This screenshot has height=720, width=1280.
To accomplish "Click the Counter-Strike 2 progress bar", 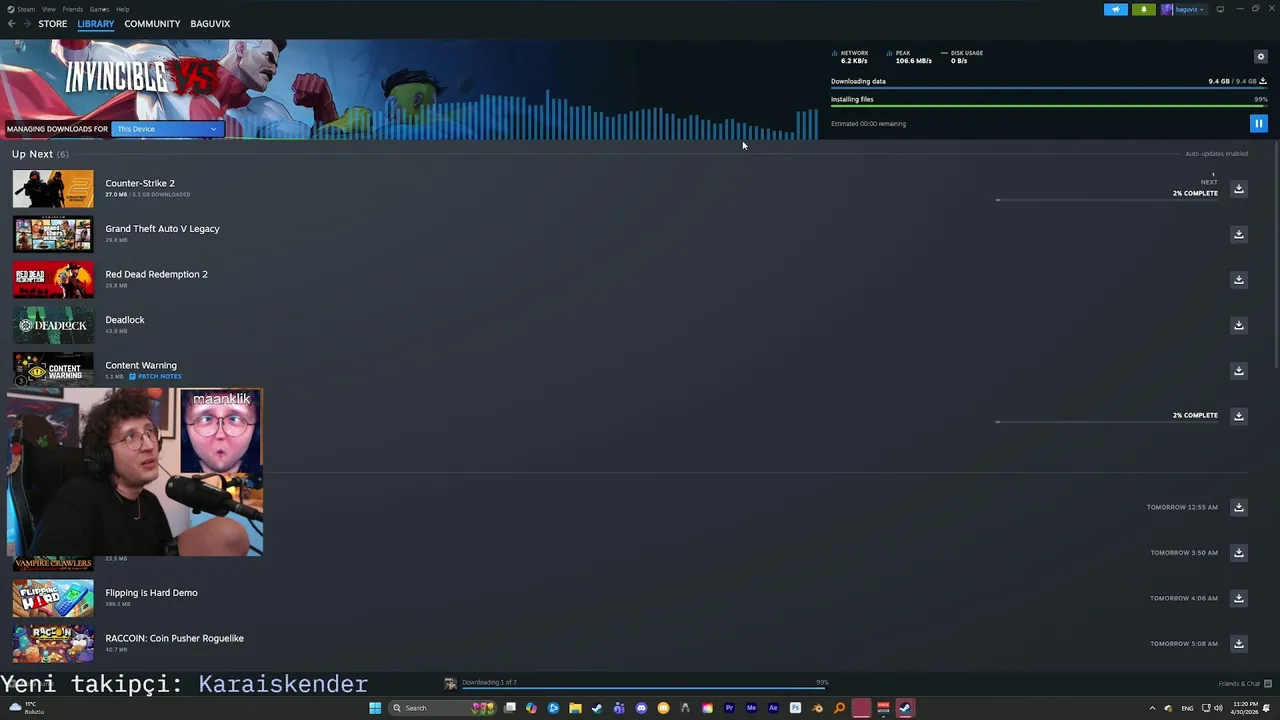I will point(1107,200).
